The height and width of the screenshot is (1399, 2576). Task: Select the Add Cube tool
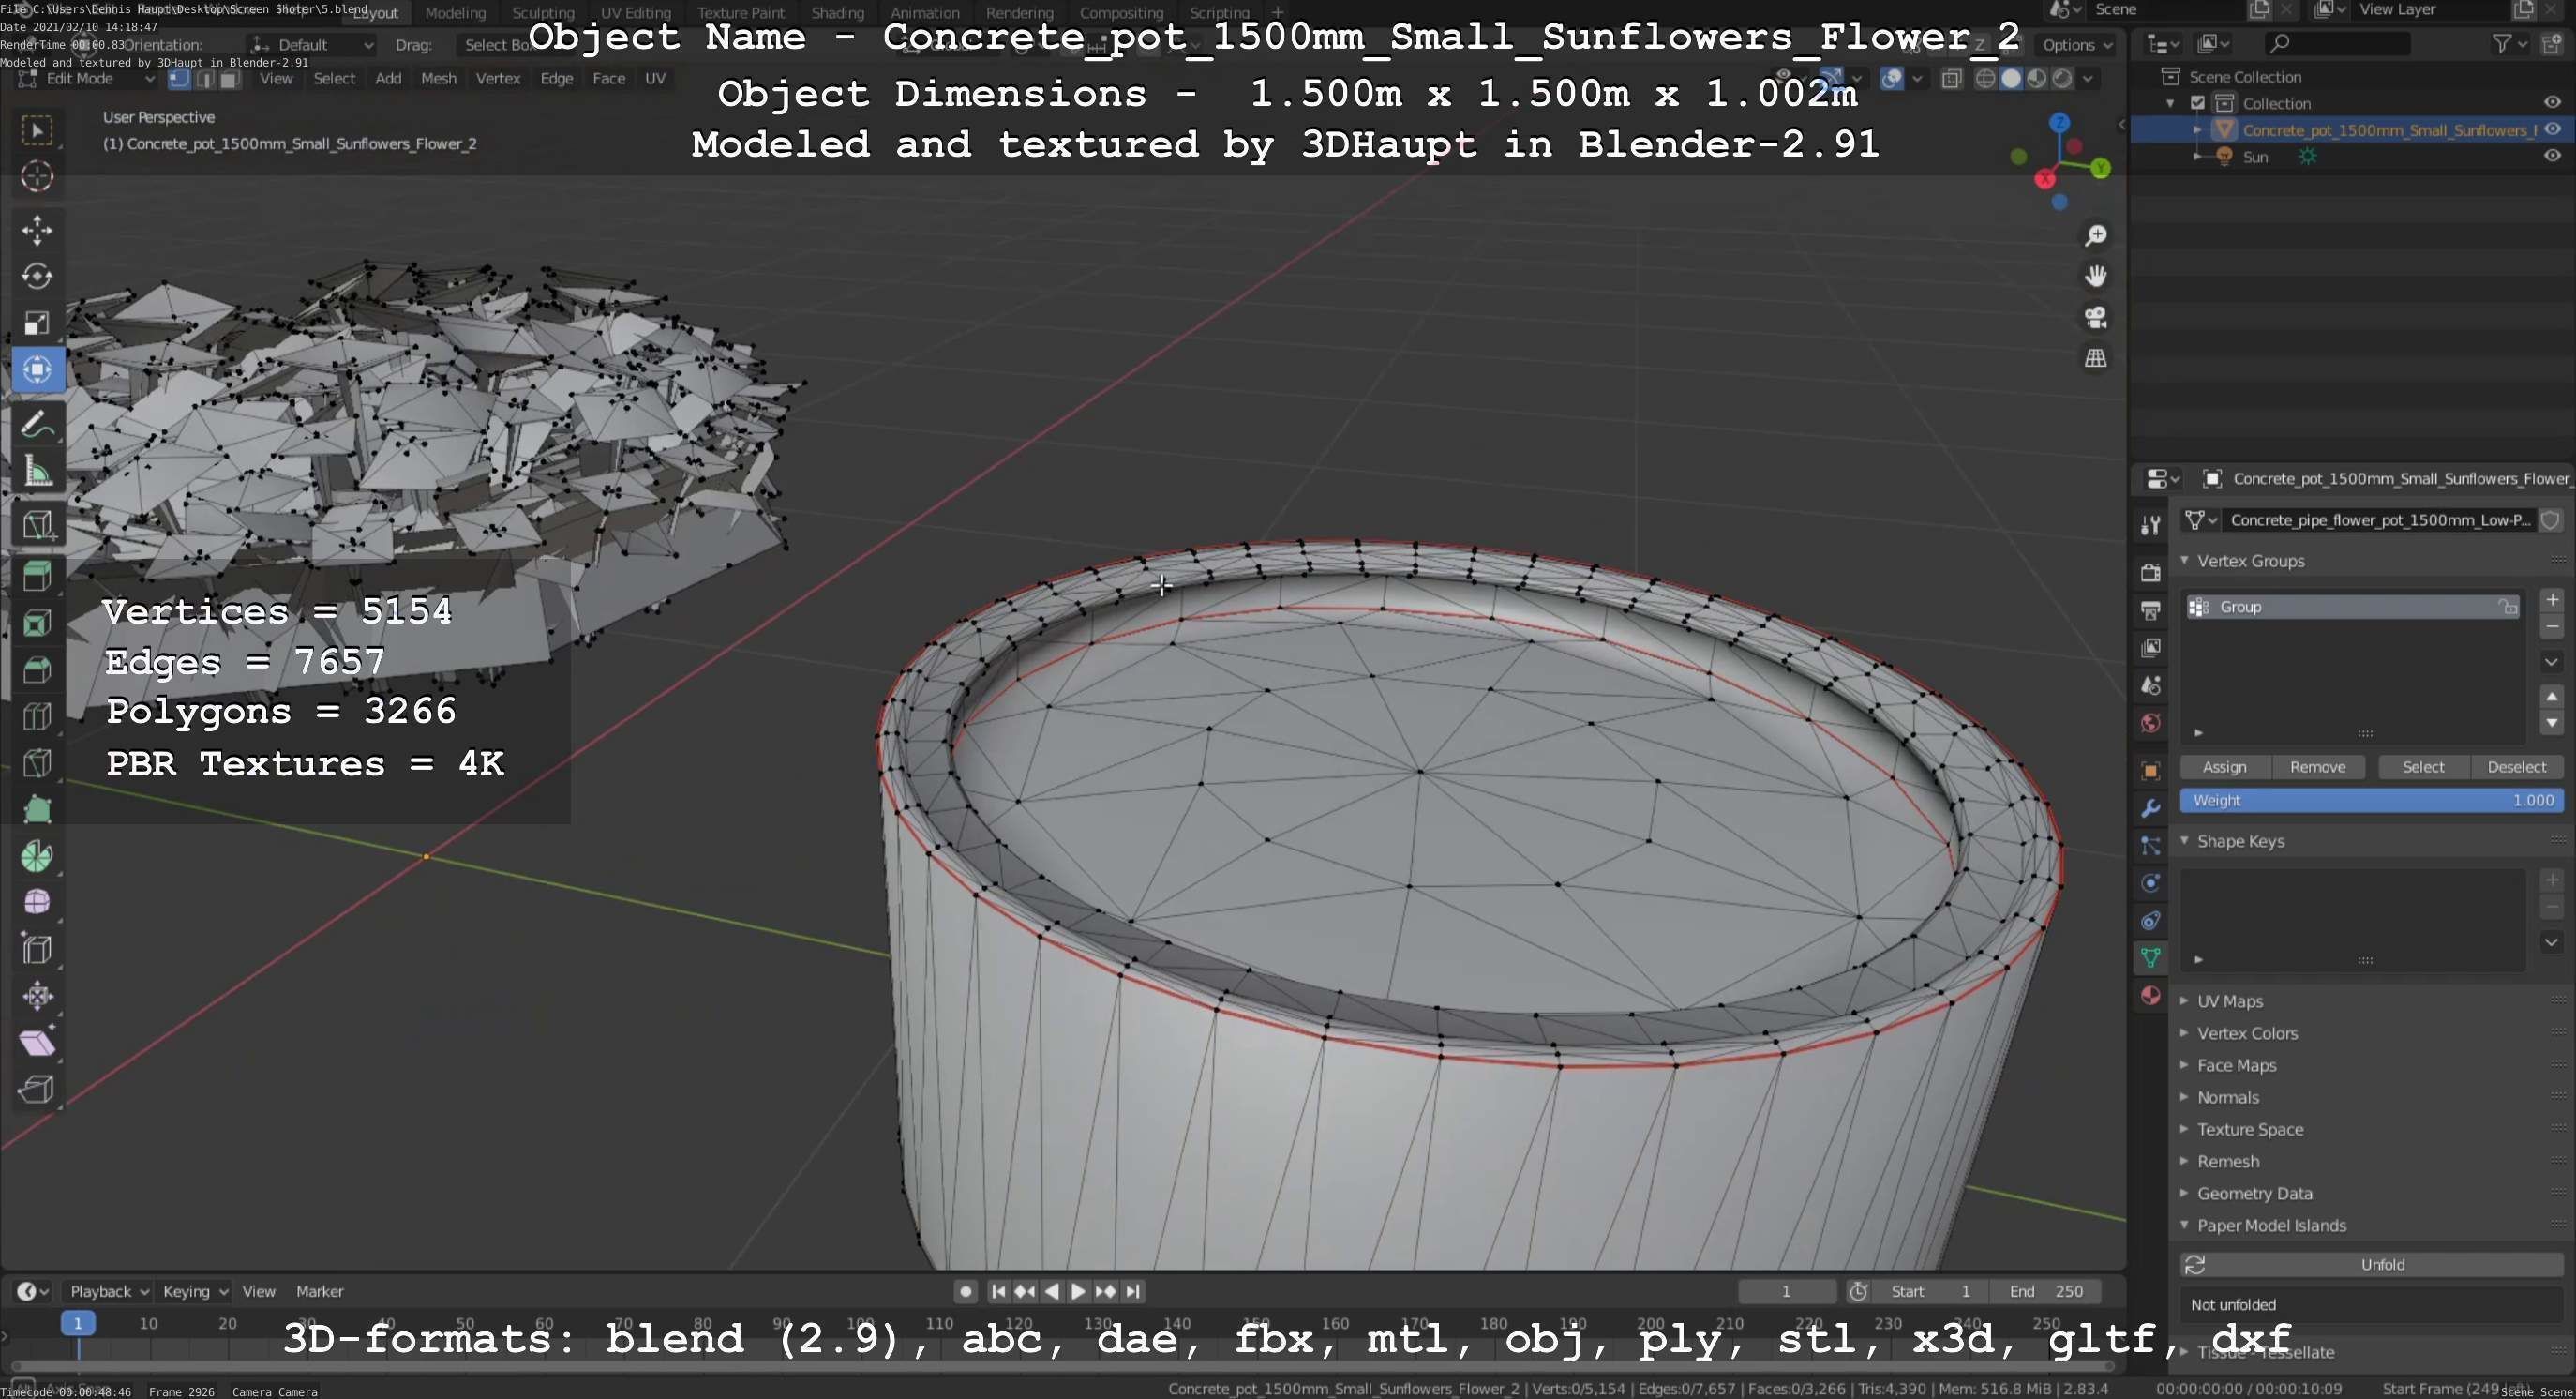click(37, 525)
